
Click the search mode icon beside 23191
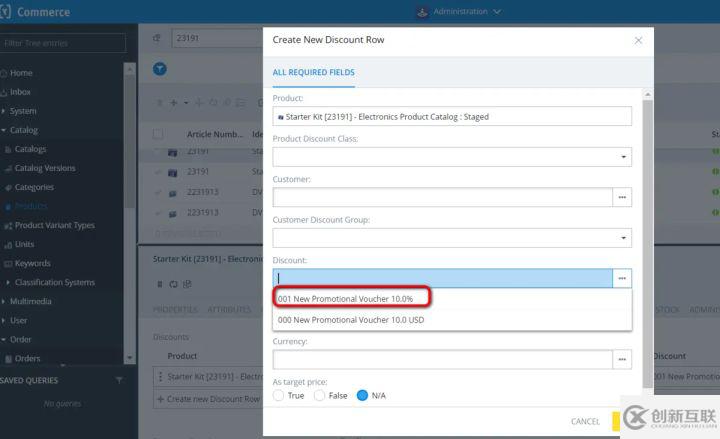pos(157,38)
